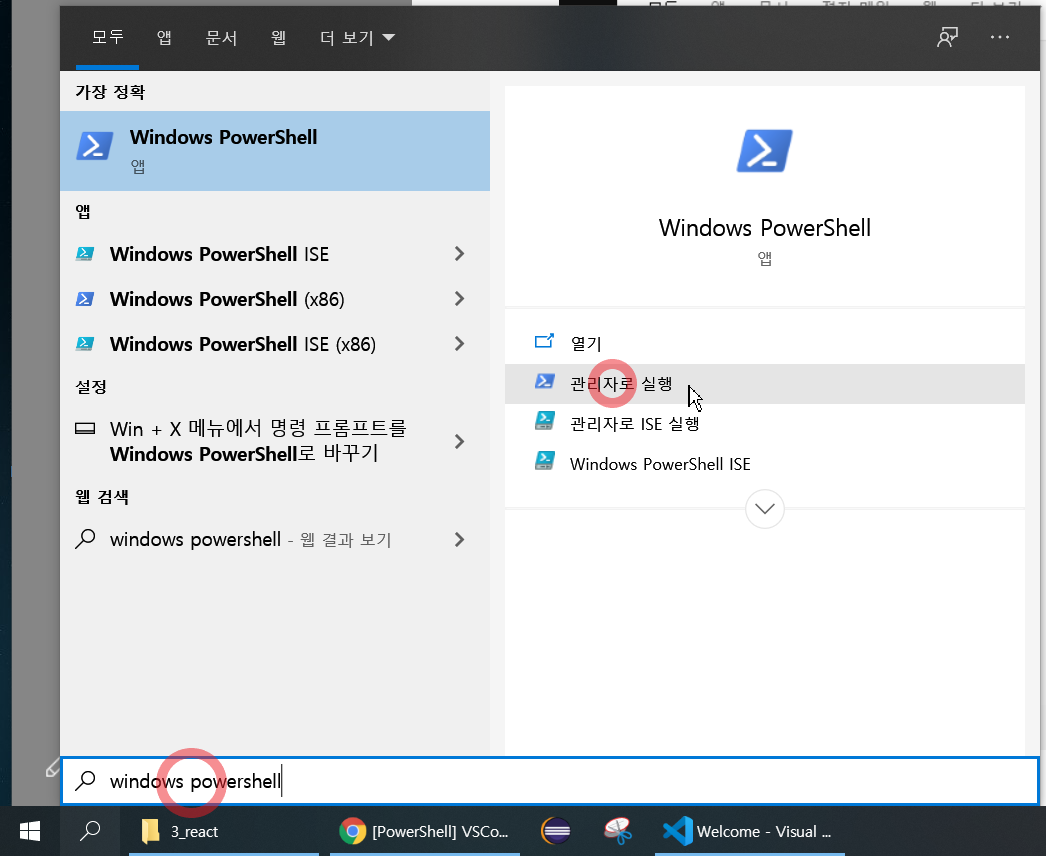Click inside the search text box

[550, 781]
